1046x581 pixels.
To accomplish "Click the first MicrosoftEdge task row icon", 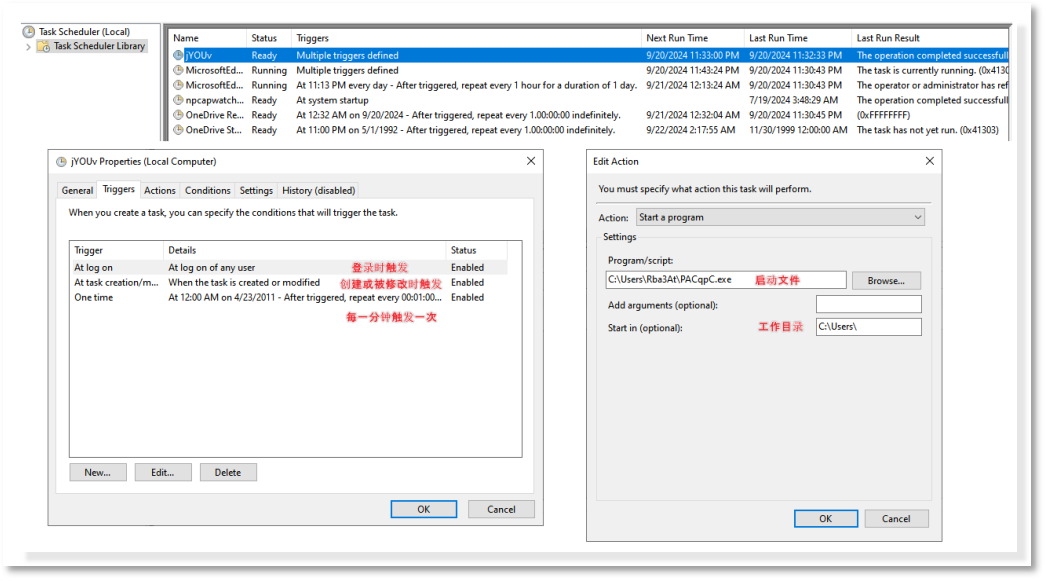I will click(178, 71).
